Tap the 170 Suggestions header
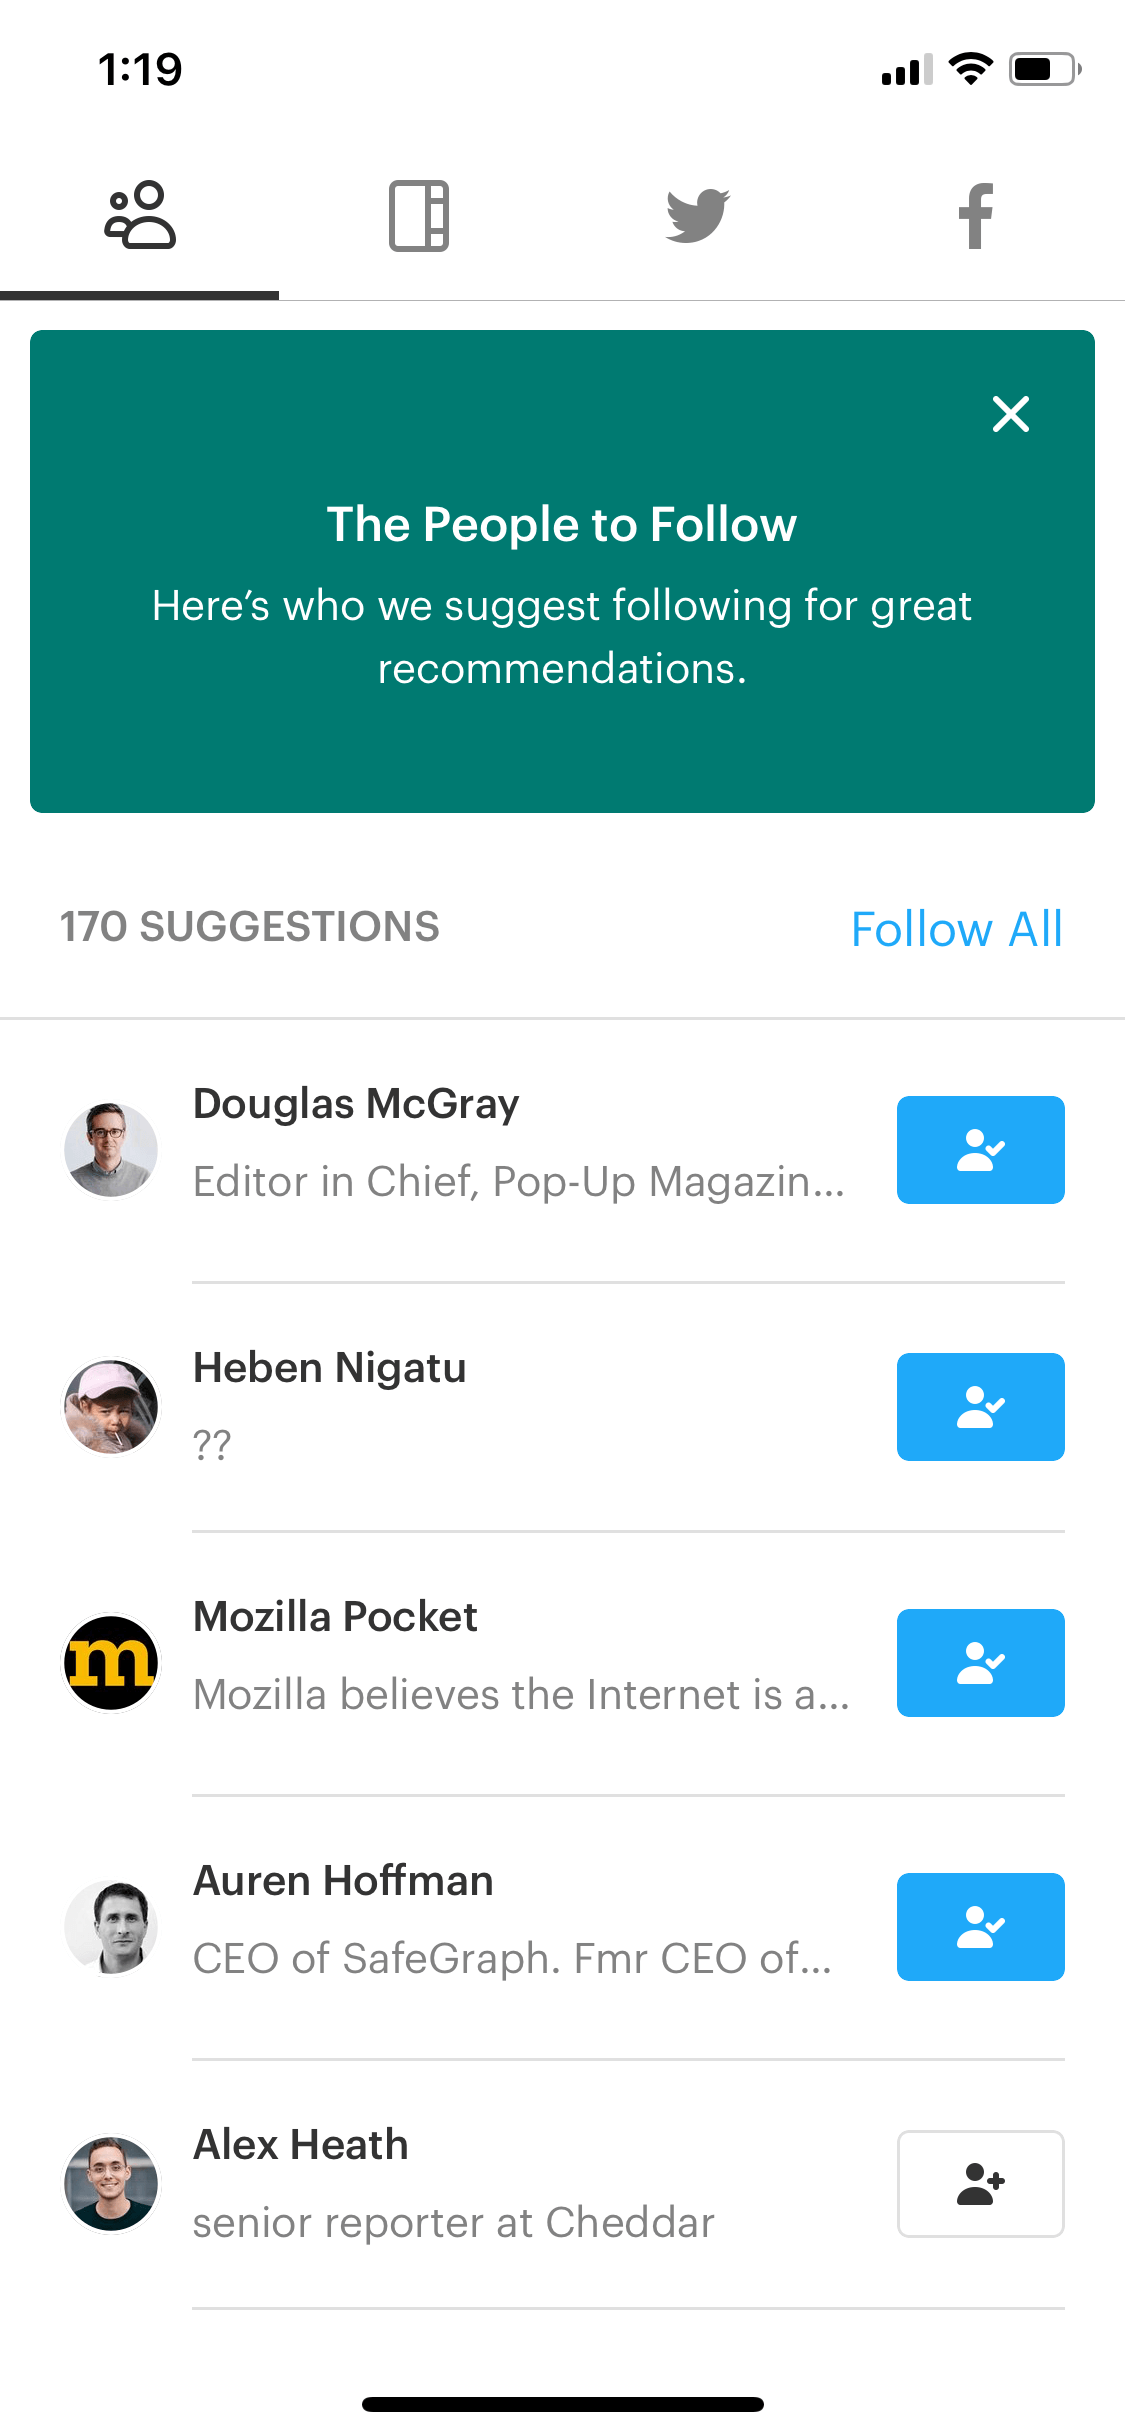The height and width of the screenshot is (2436, 1125). point(250,927)
